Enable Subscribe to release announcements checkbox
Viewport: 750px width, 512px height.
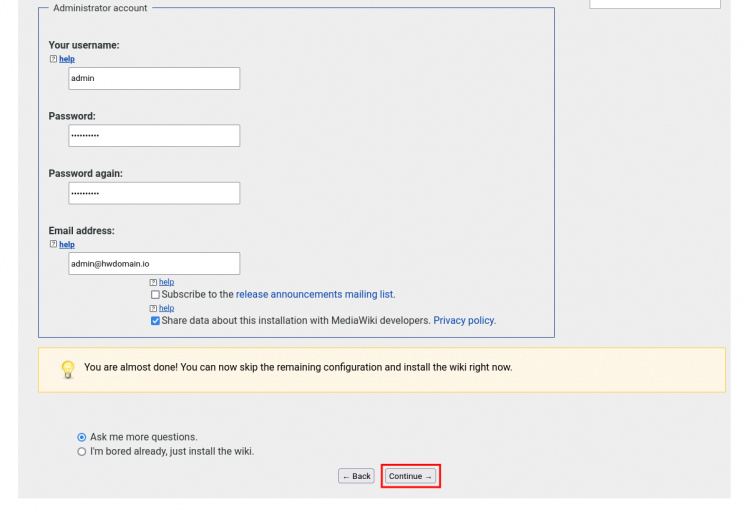[x=155, y=295]
